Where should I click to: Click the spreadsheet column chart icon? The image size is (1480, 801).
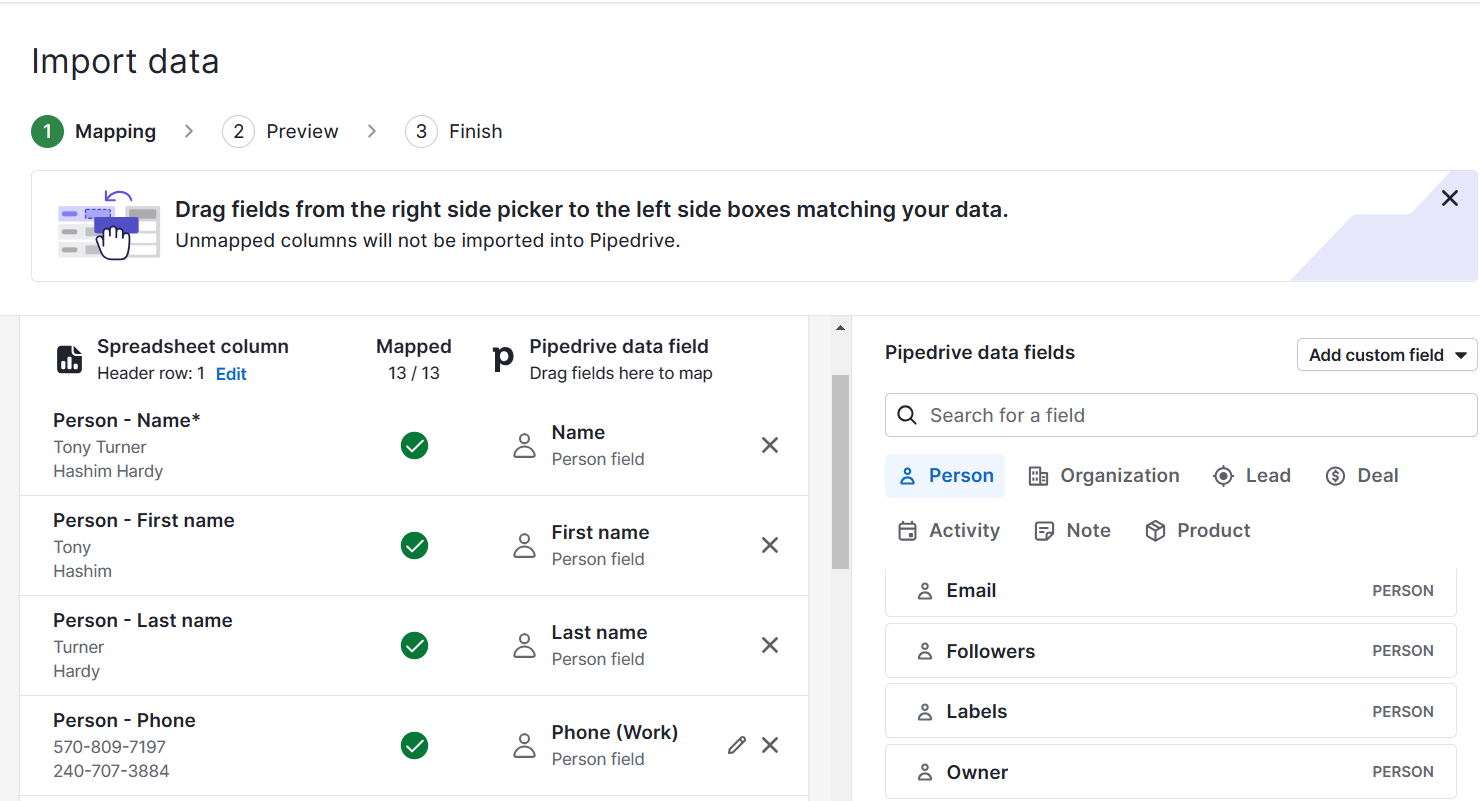coord(69,359)
